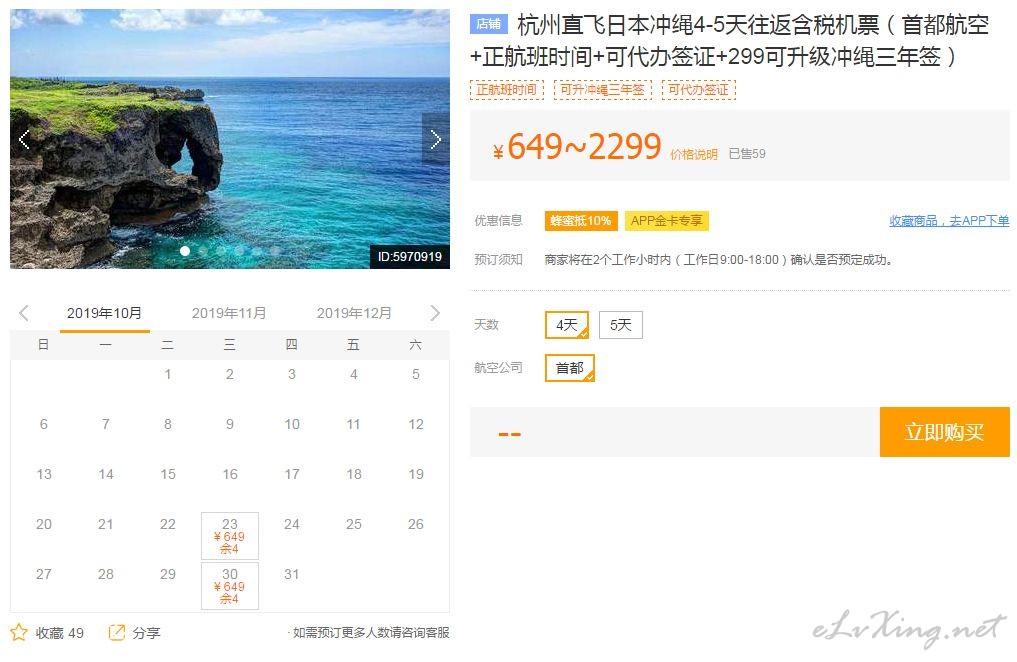This screenshot has width=1017, height=662.
Task: Show the next photo with right arrow
Action: click(436, 139)
